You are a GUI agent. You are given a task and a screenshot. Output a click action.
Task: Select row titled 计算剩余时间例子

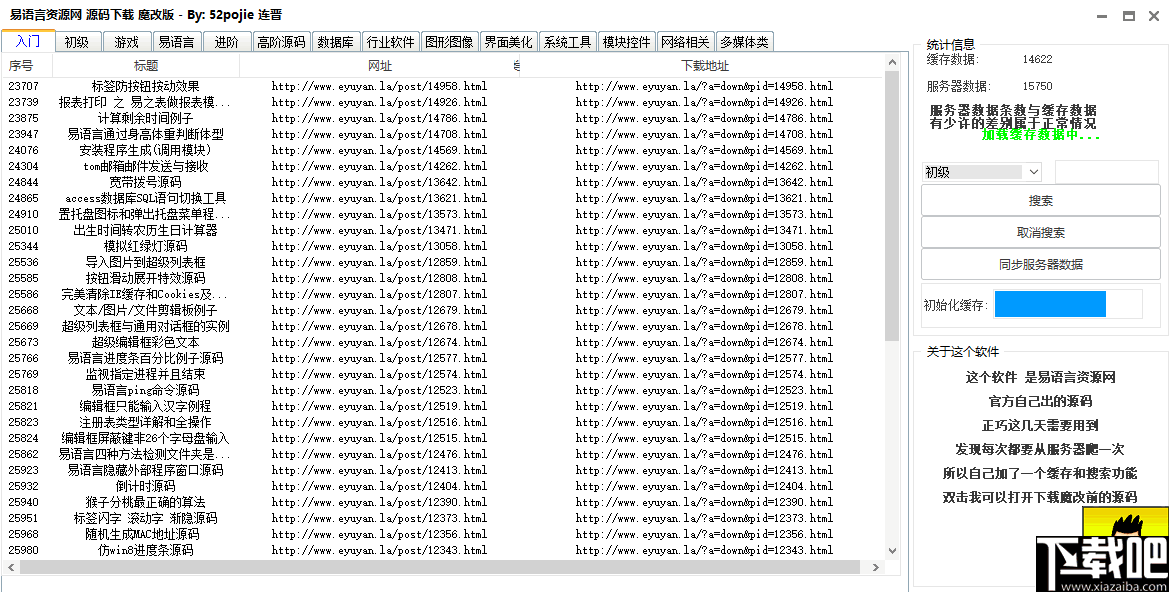pos(443,118)
